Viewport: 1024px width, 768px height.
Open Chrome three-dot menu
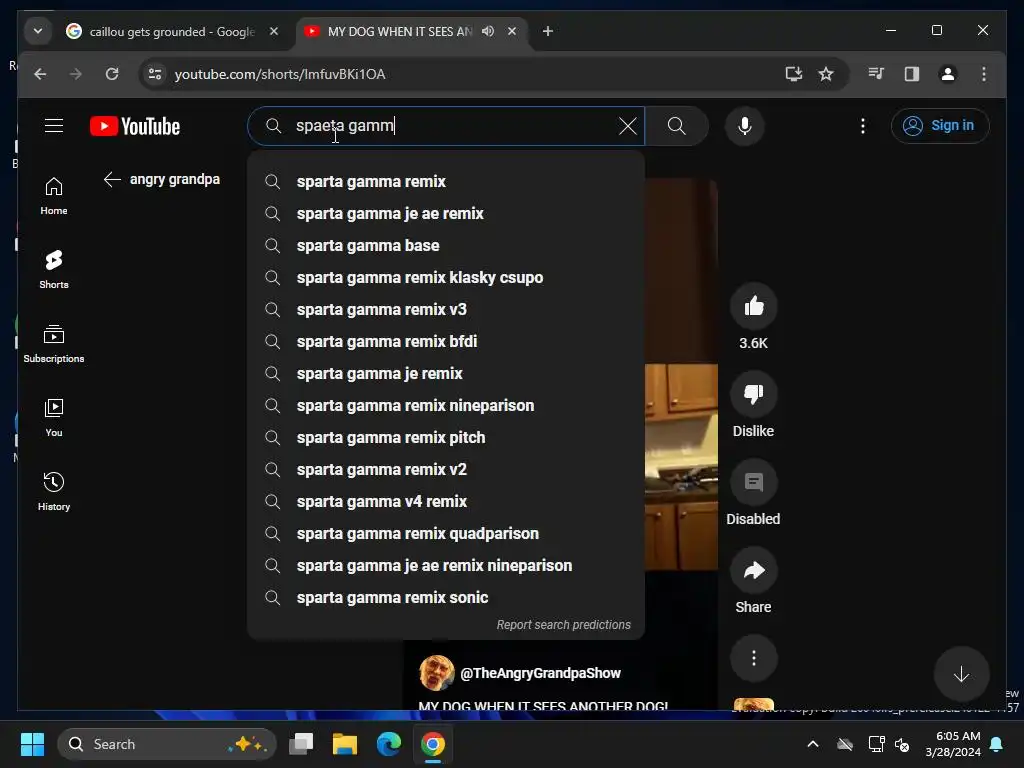pyautogui.click(x=984, y=74)
